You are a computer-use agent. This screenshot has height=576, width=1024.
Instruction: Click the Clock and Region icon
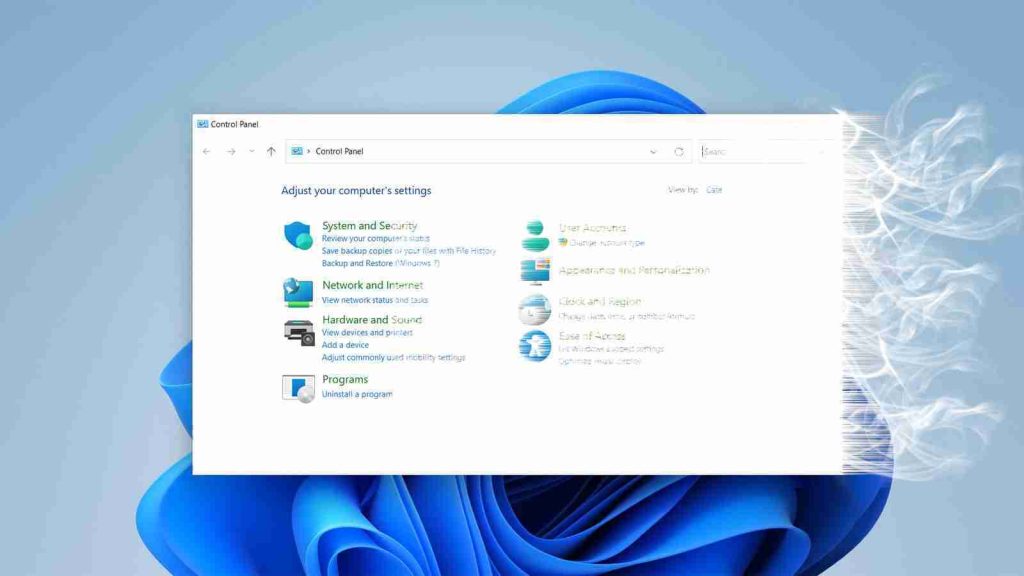[535, 310]
